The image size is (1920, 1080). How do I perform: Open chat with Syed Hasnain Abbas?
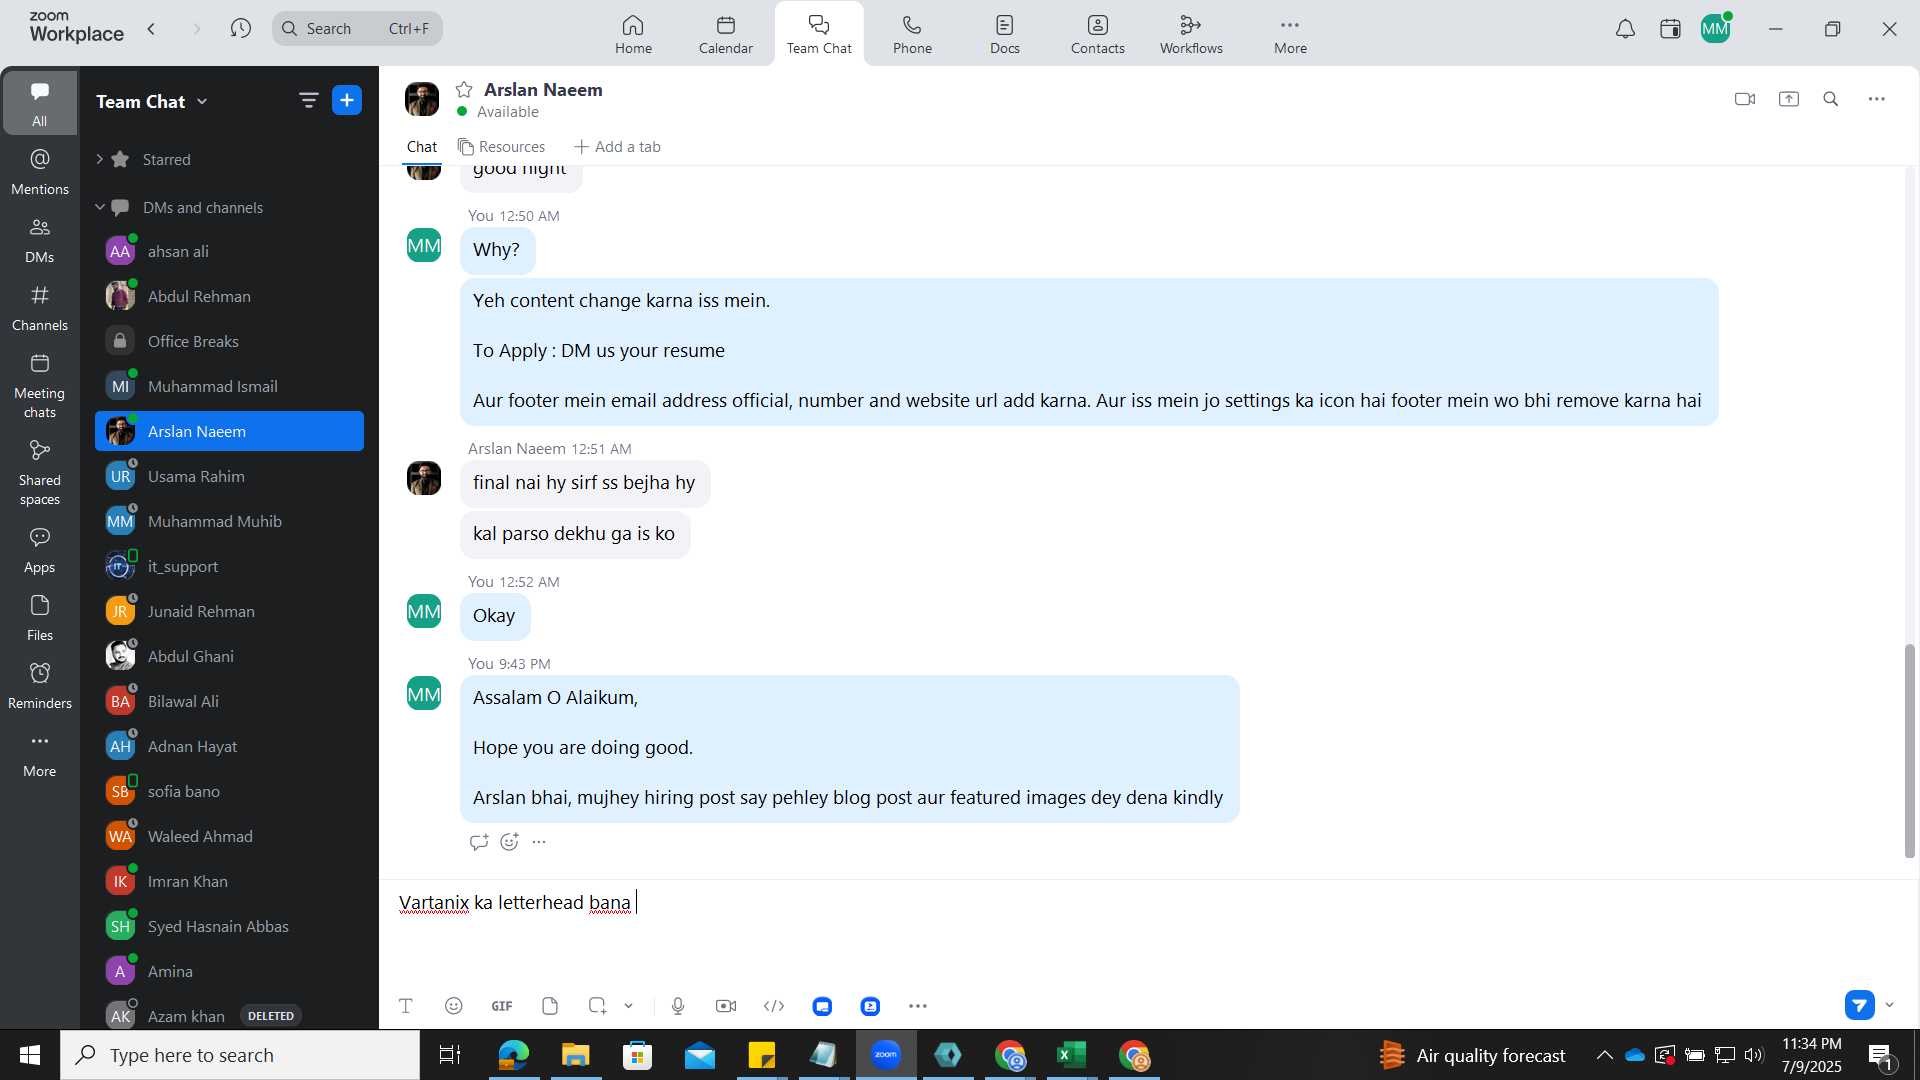229,926
